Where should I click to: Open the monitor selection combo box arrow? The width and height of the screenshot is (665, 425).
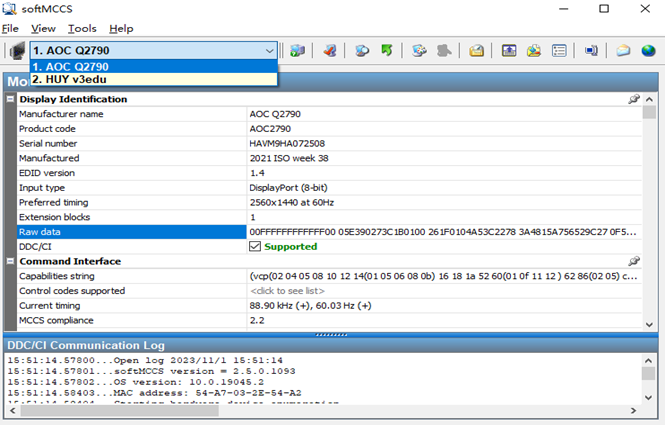point(269,51)
